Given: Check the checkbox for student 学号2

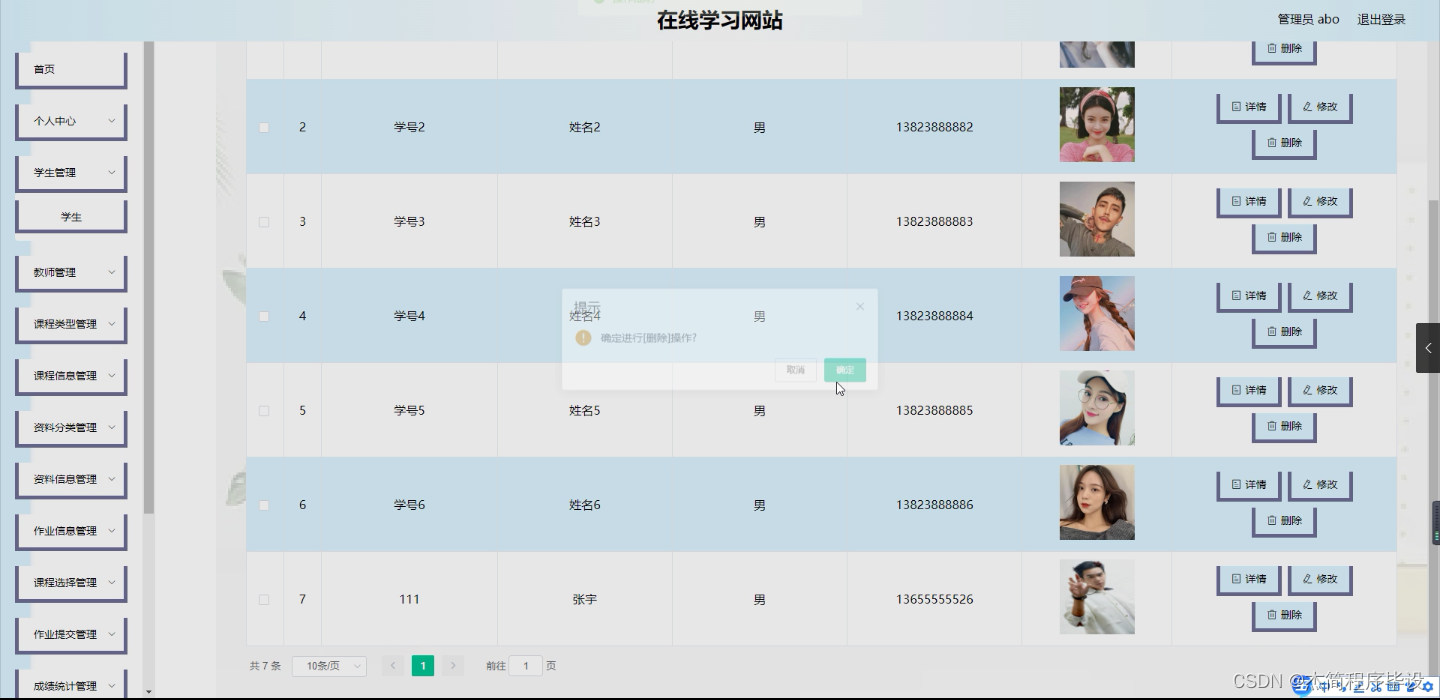Looking at the screenshot, I should click(264, 127).
